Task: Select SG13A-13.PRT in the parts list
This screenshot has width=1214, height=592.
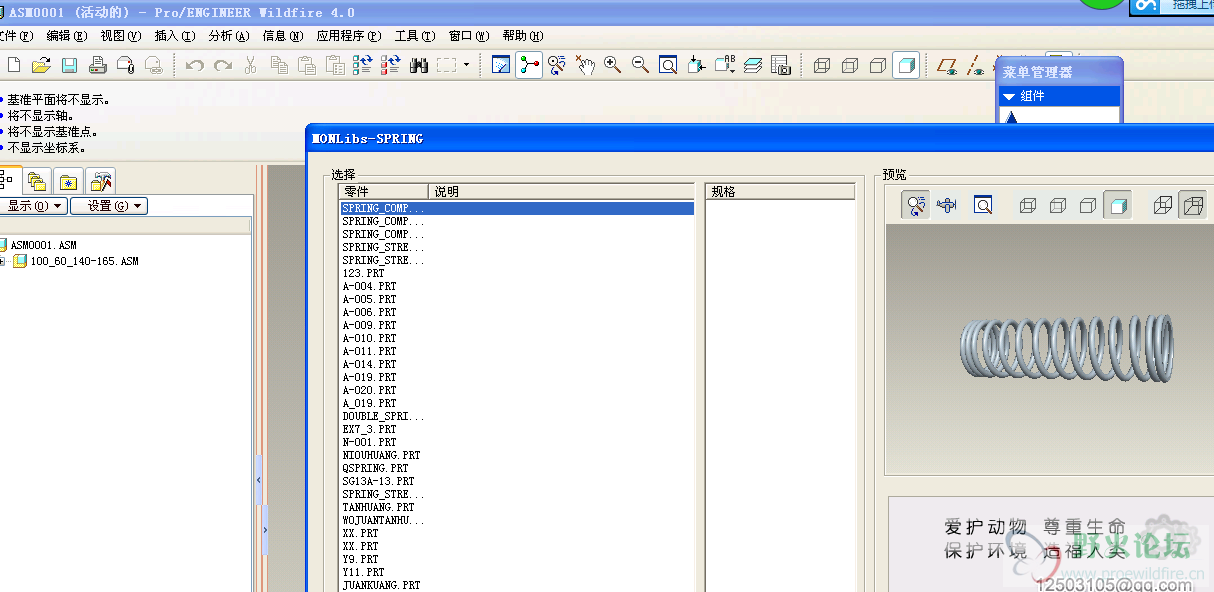Action: point(378,481)
